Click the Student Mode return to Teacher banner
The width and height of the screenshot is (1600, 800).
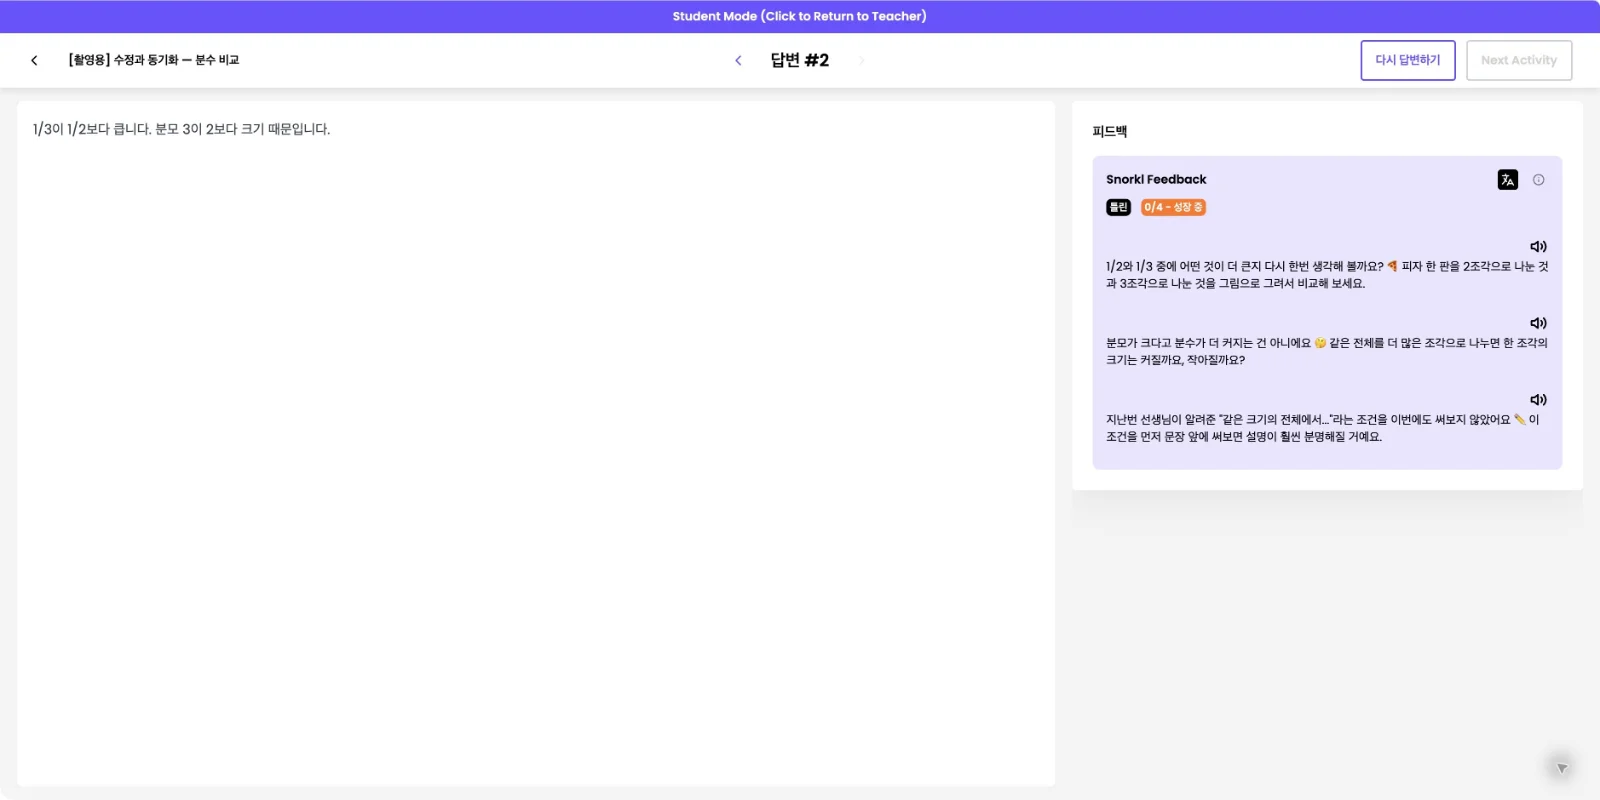[799, 16]
